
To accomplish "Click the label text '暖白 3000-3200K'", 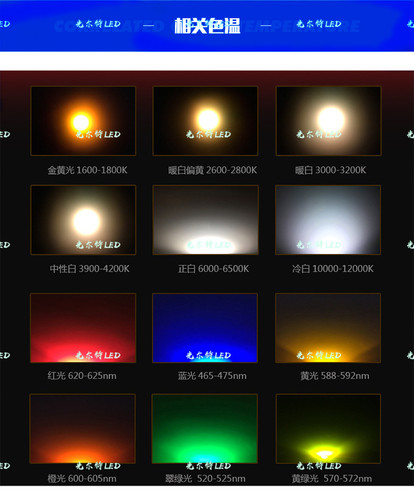I will 330,170.
